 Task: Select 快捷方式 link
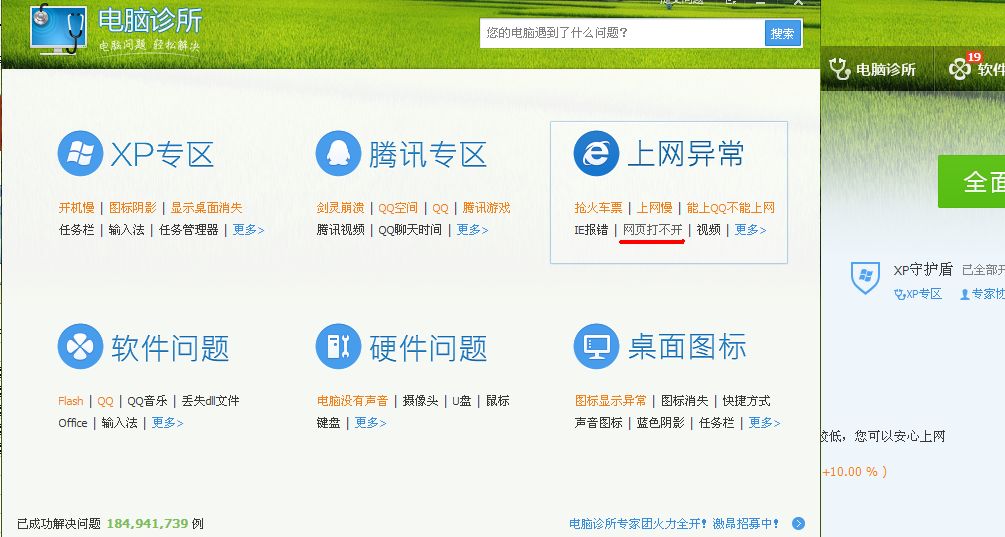(746, 401)
